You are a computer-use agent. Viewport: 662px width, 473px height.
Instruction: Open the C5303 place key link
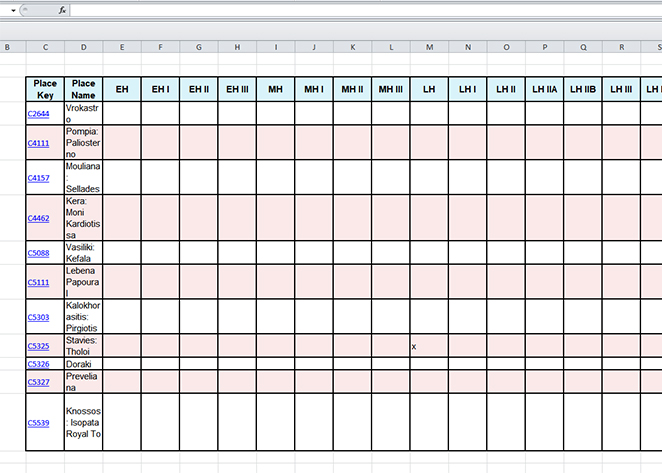click(x=38, y=317)
